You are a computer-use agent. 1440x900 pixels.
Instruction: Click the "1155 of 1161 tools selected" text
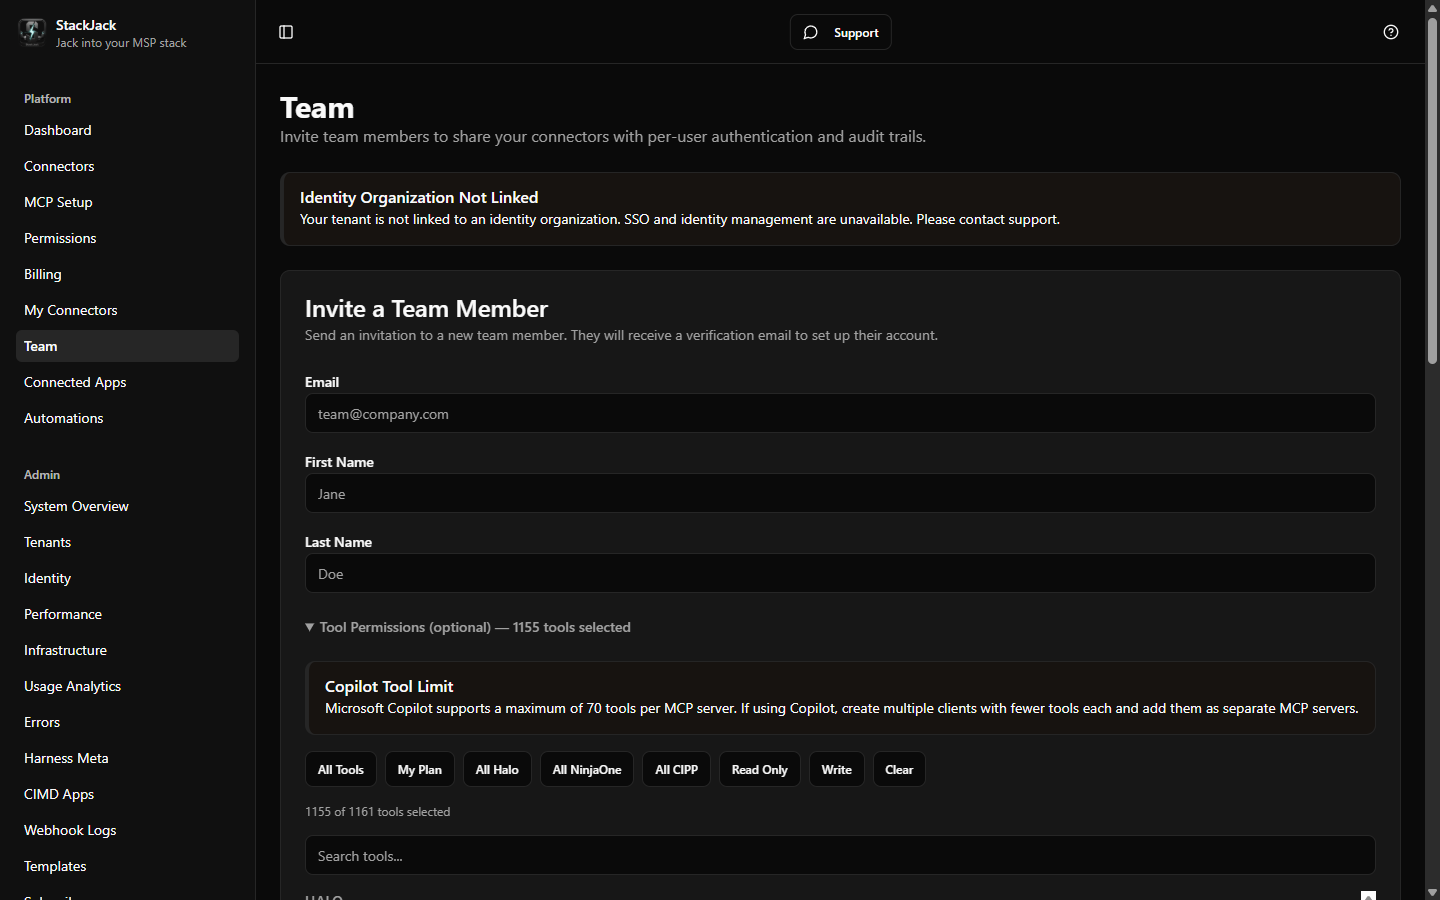[378, 811]
